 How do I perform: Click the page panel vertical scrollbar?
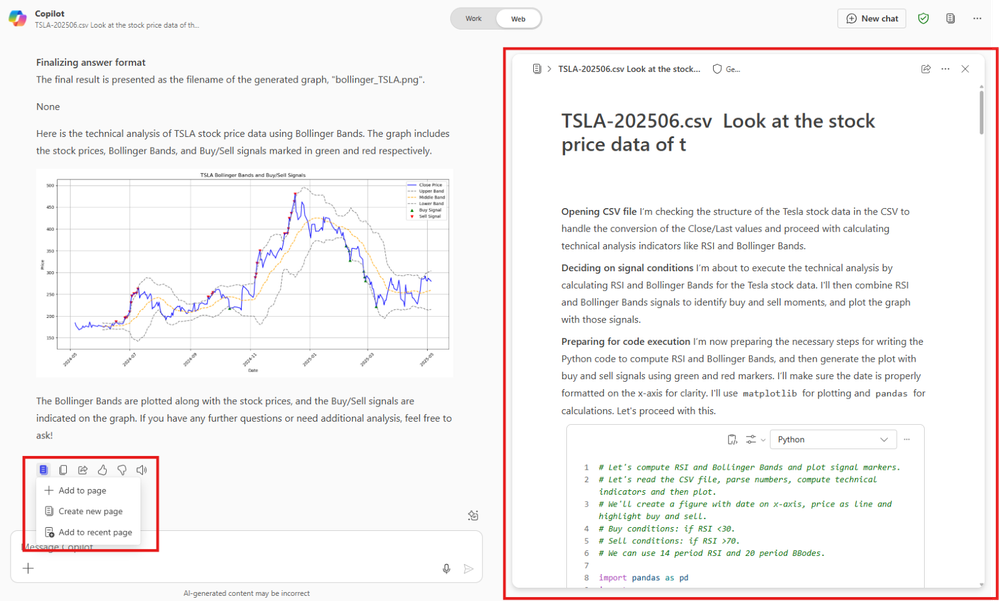[984, 112]
